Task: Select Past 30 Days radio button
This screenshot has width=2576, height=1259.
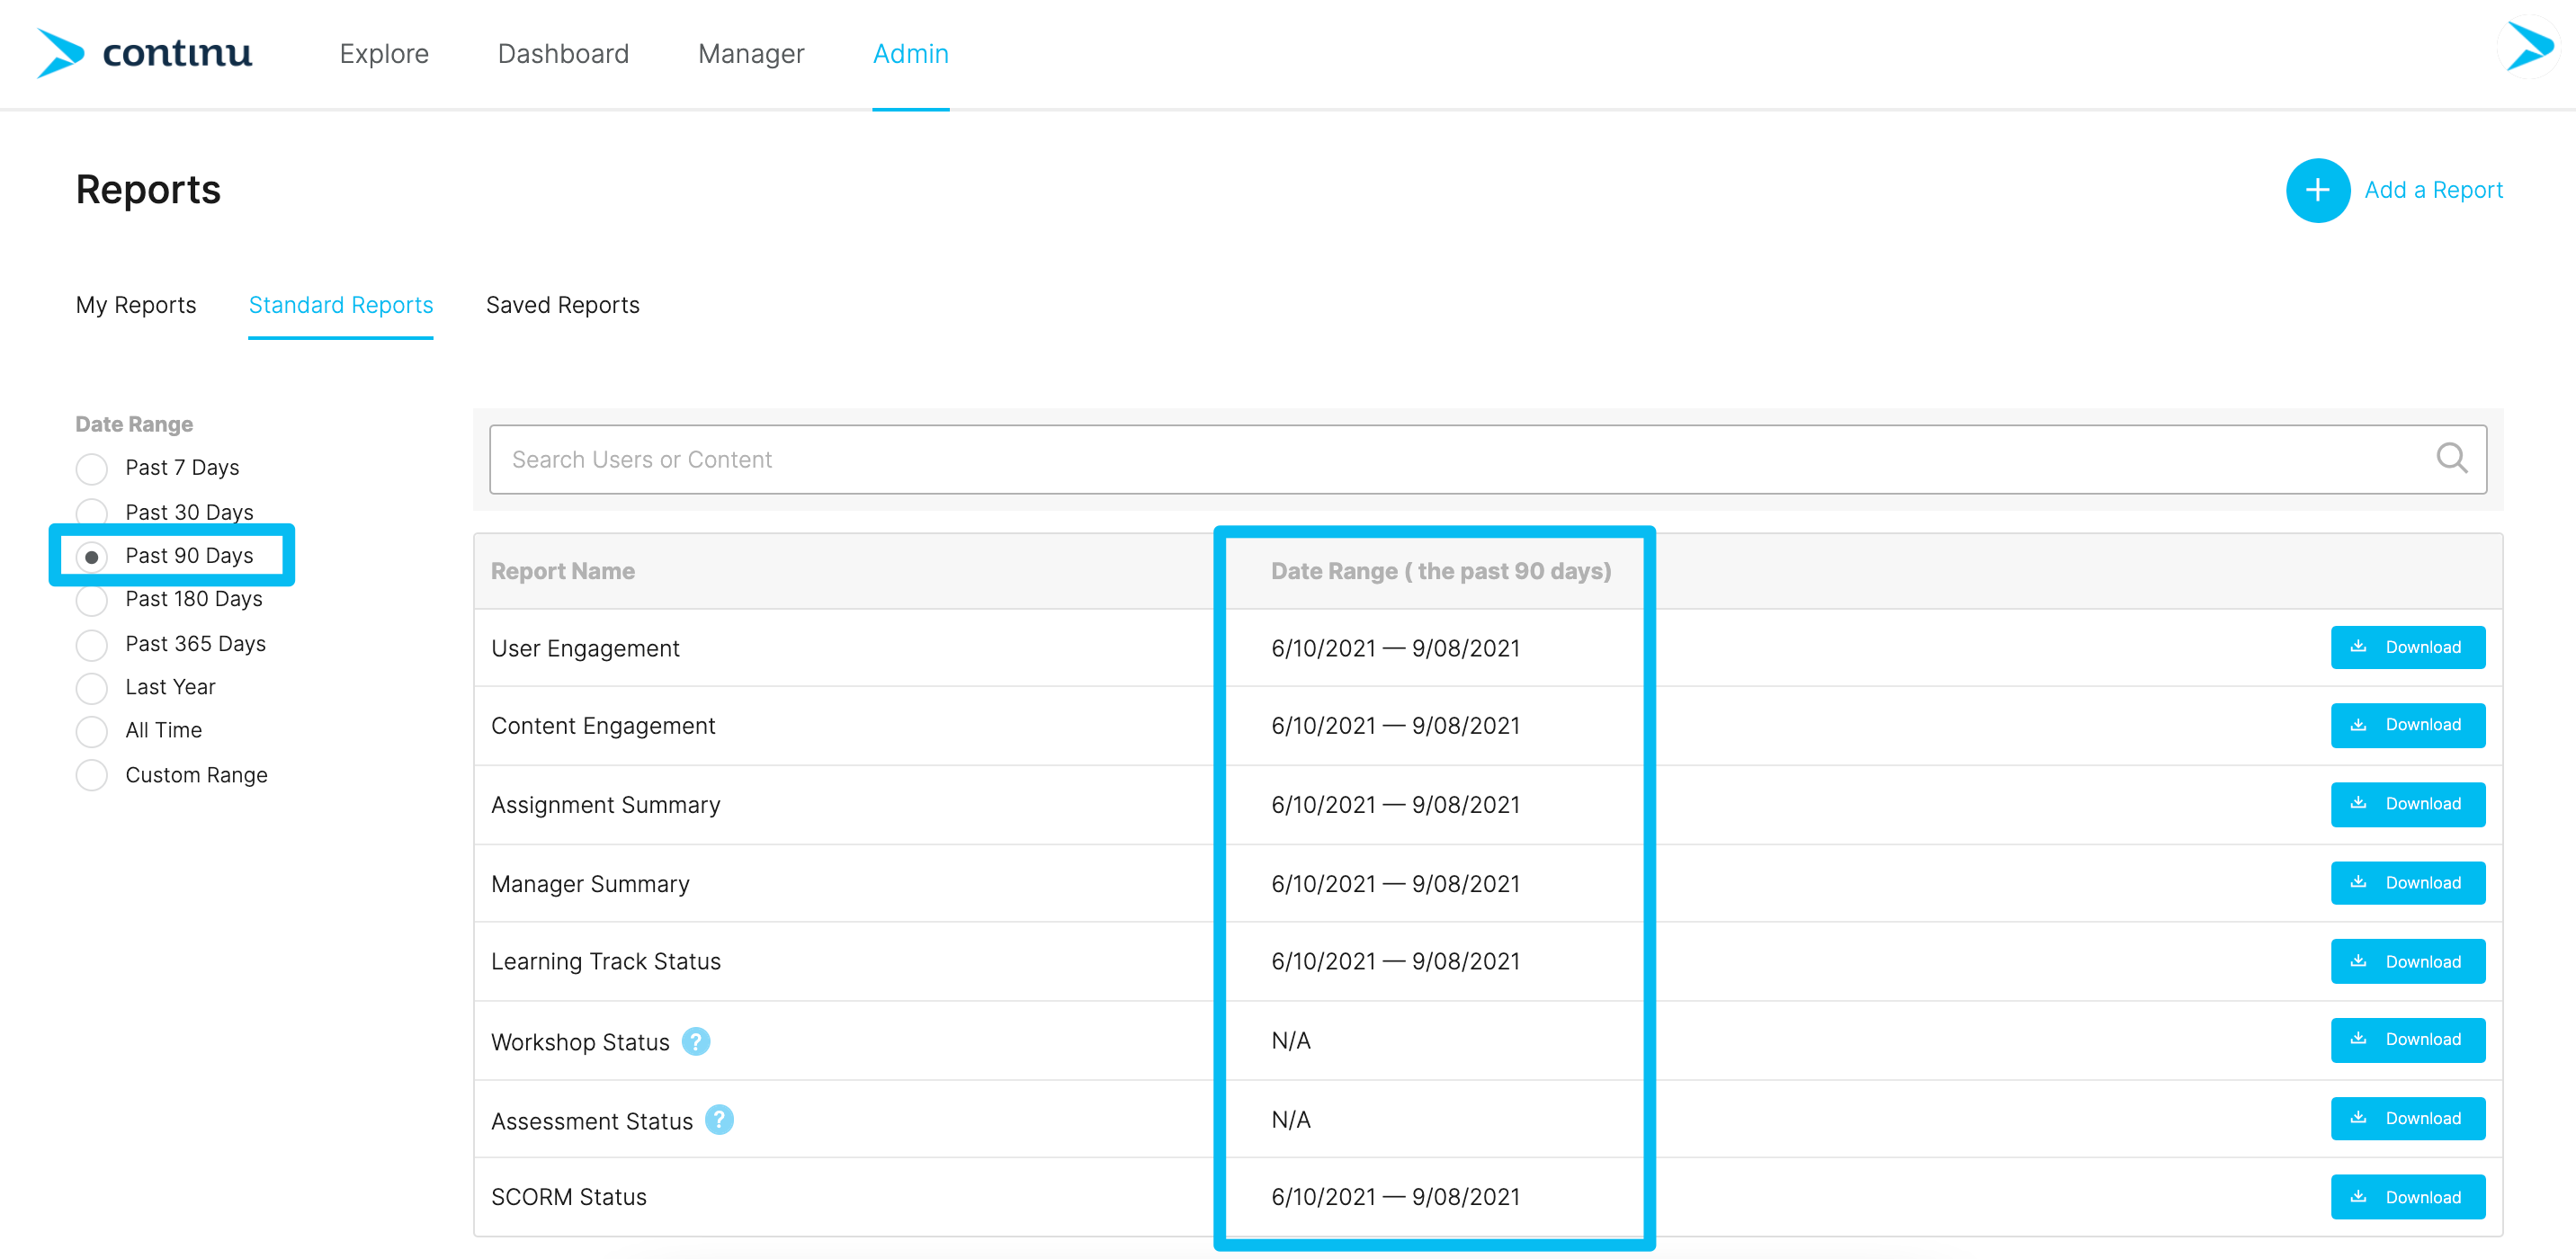Action: click(92, 511)
